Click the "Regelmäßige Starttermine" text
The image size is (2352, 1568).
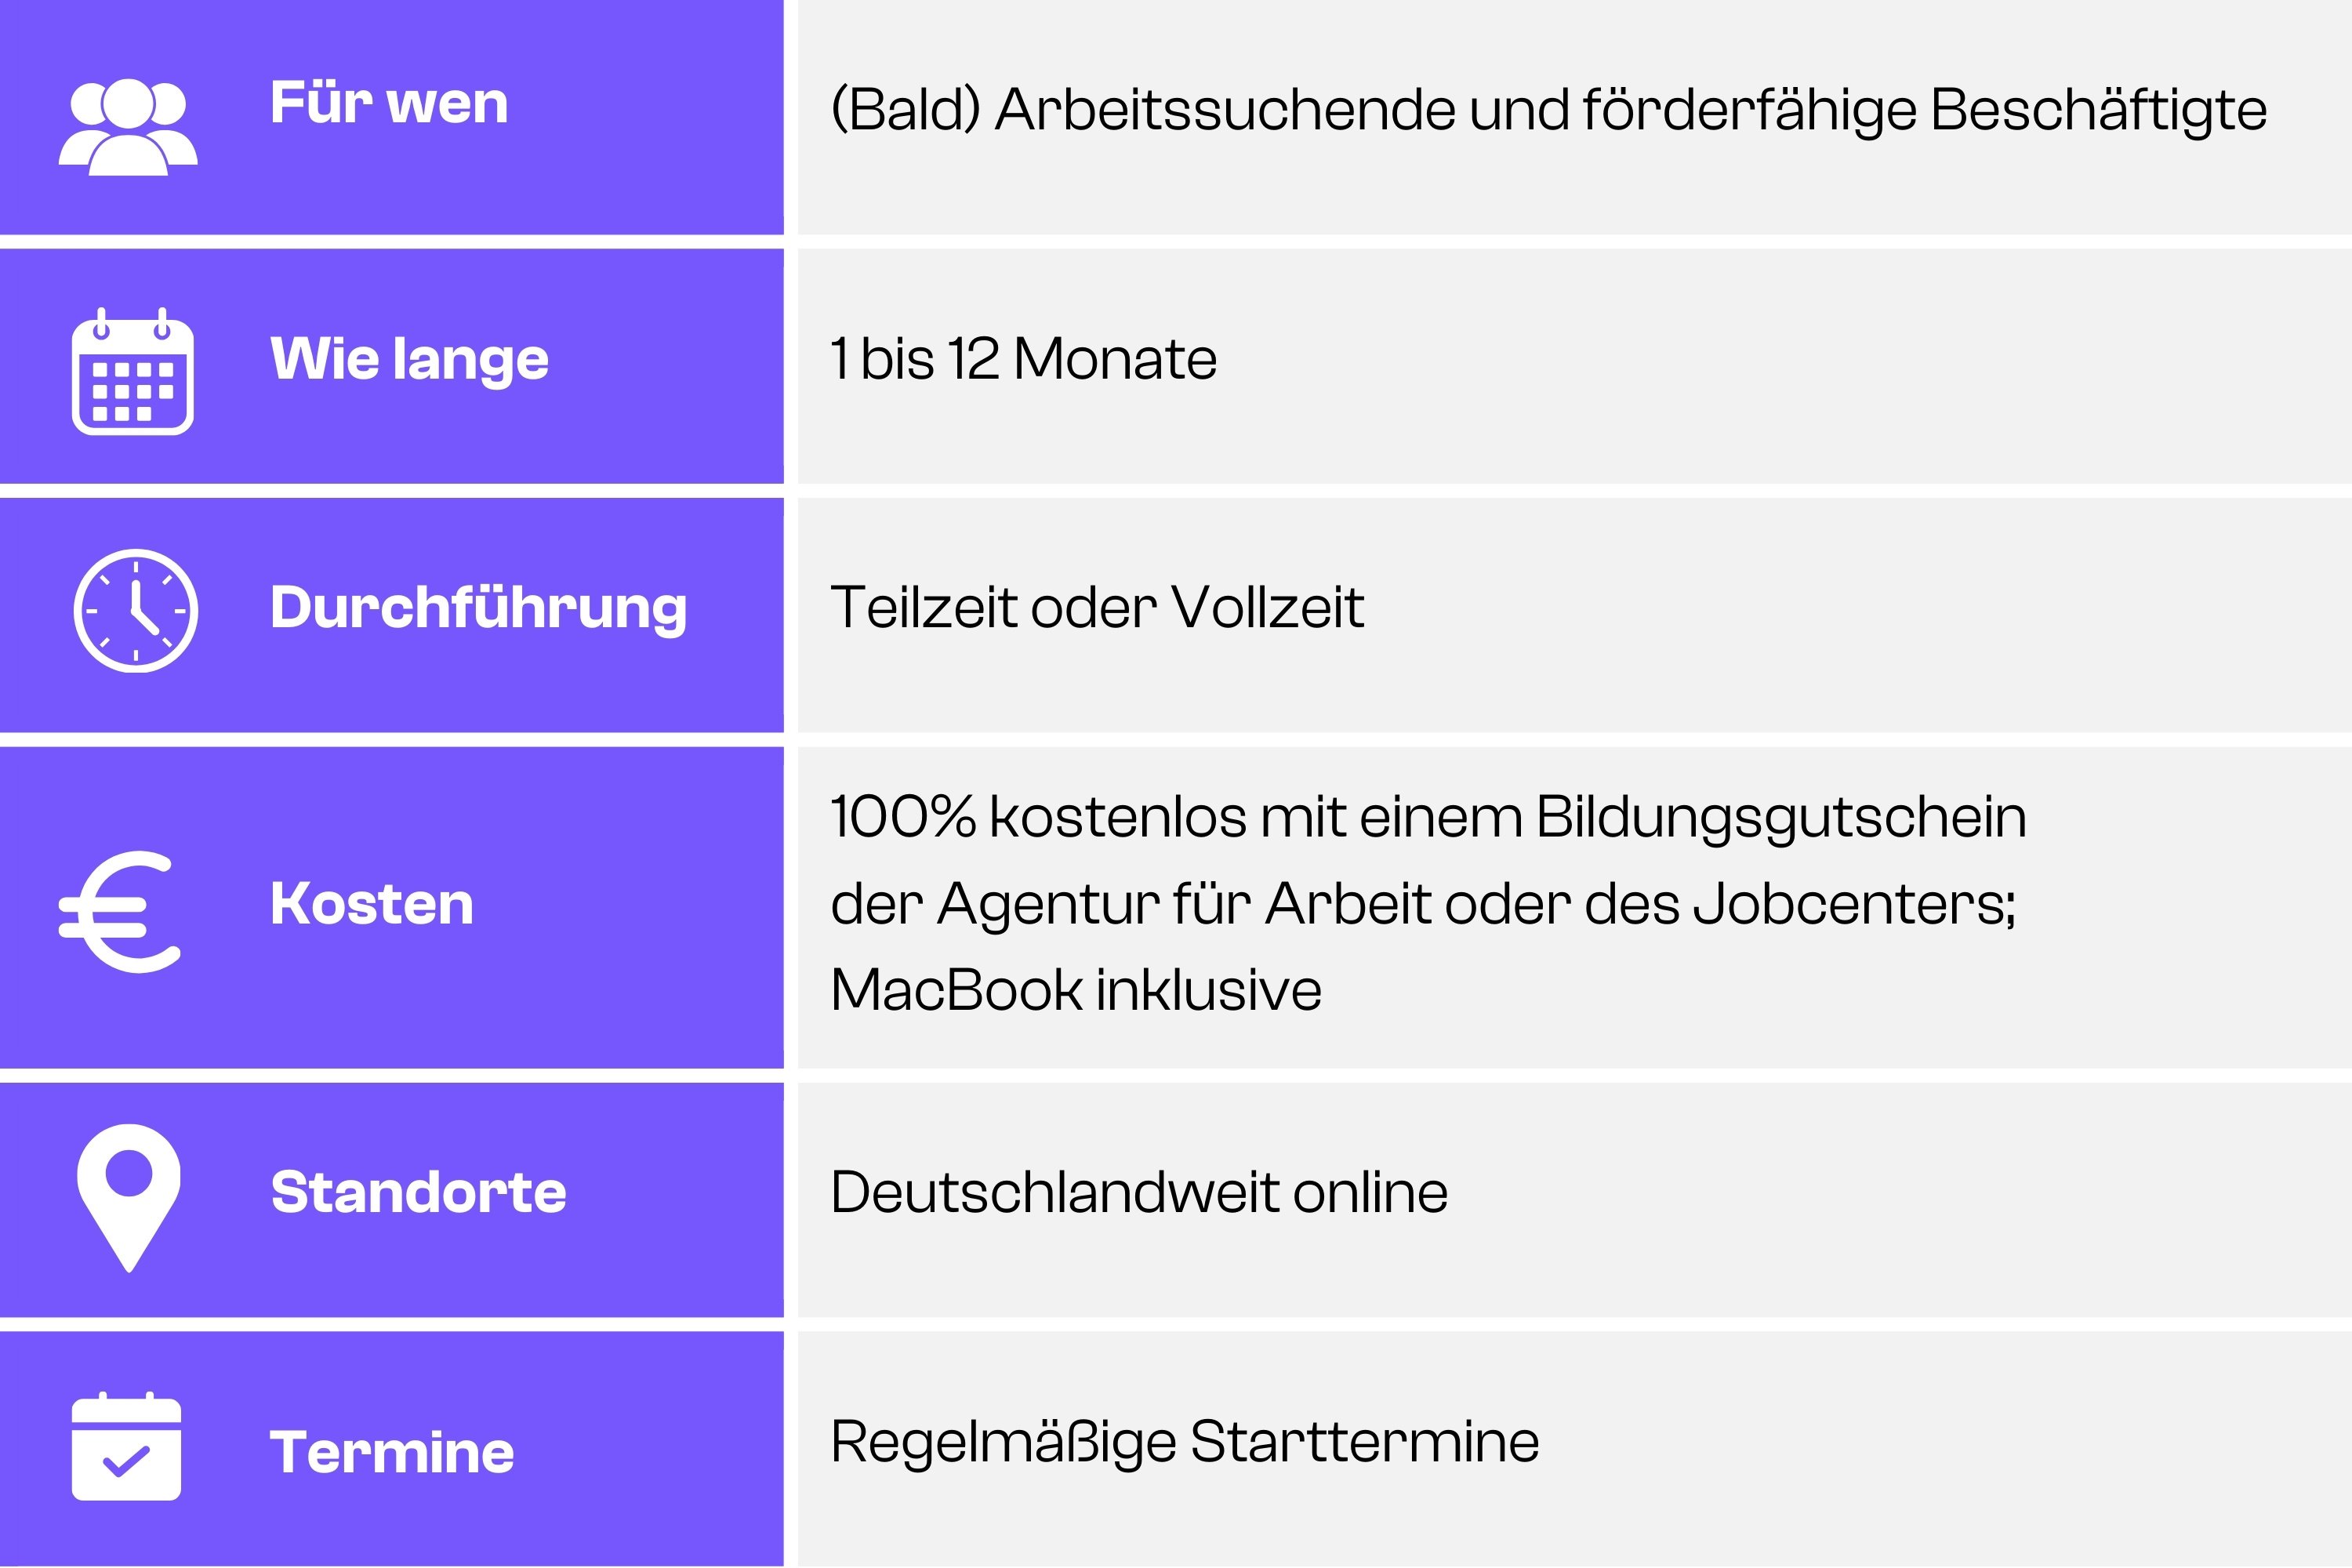pos(1185,1442)
